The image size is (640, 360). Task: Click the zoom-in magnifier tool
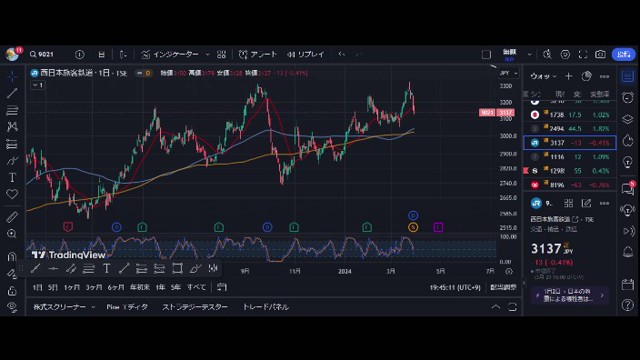(12, 233)
